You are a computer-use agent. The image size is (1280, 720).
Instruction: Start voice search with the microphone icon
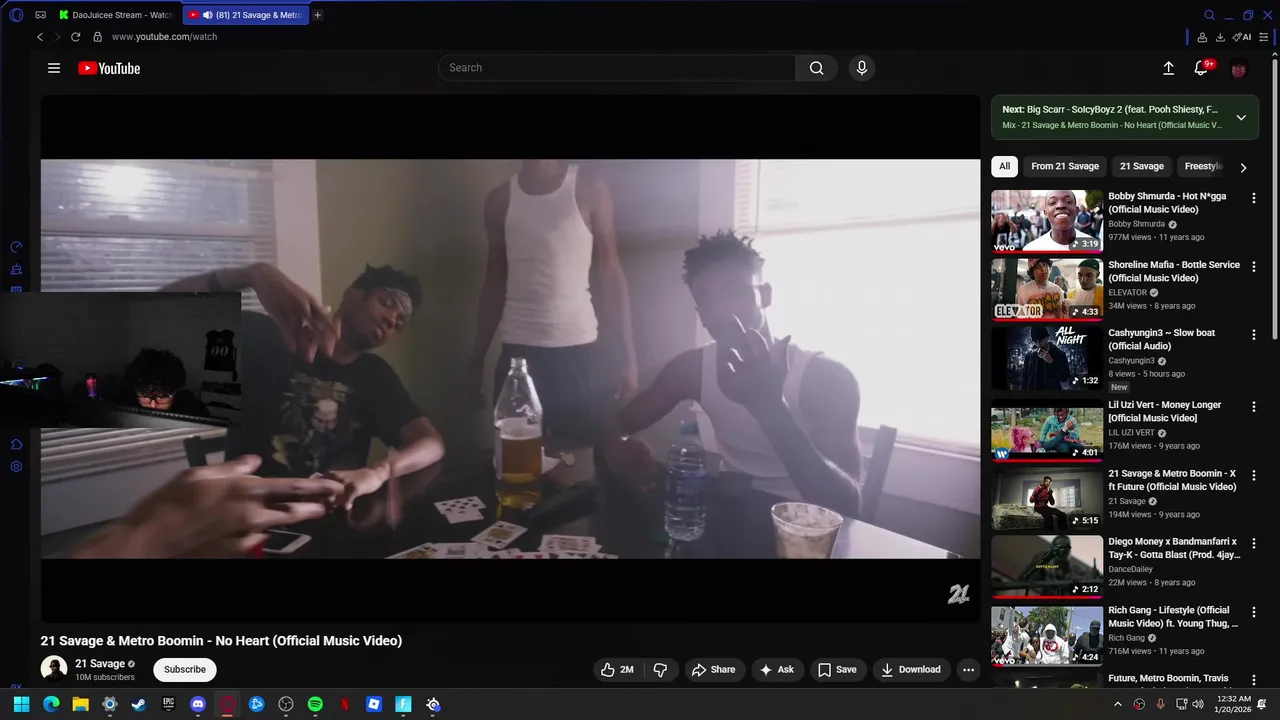tap(861, 68)
